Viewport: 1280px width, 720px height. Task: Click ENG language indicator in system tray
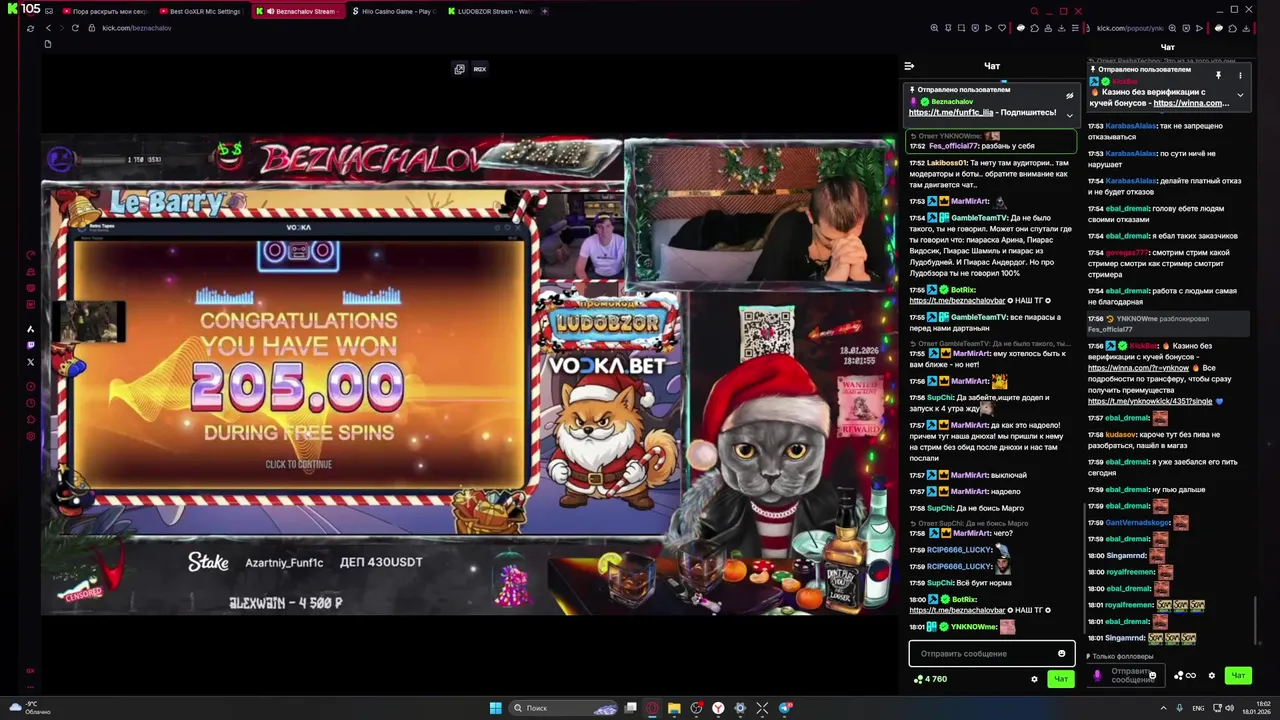[1198, 708]
